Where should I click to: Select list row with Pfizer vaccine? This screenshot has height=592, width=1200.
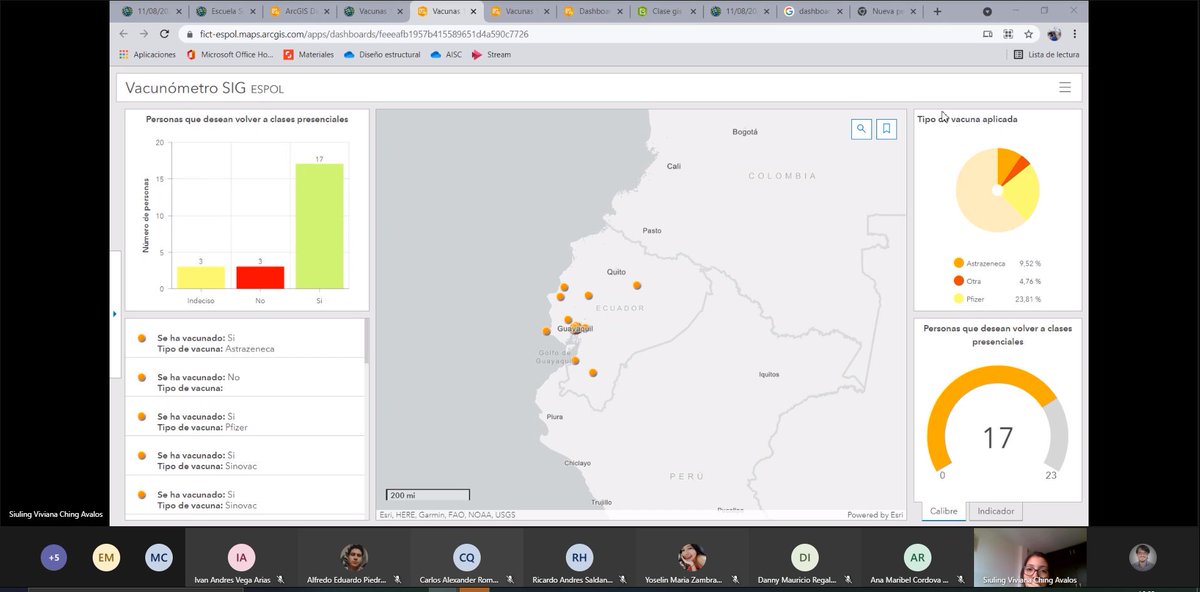coord(245,416)
